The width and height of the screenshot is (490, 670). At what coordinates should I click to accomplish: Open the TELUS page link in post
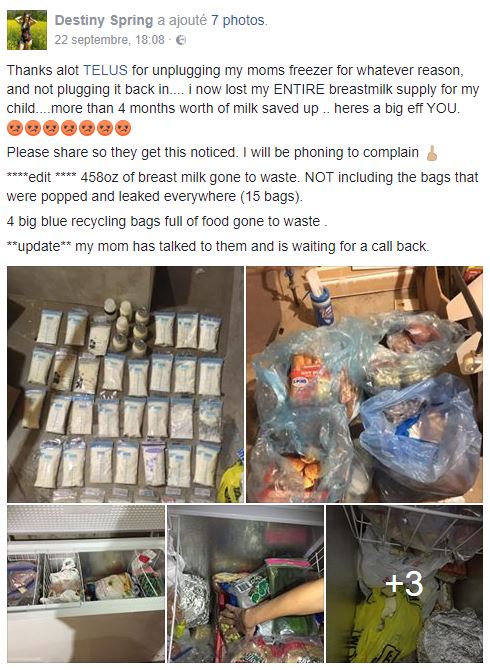(105, 70)
